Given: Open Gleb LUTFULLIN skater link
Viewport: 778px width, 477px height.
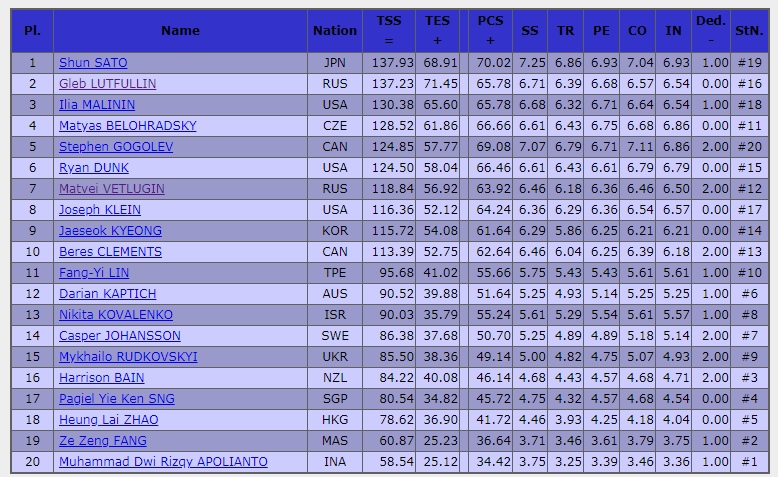Looking at the screenshot, I should point(108,84).
